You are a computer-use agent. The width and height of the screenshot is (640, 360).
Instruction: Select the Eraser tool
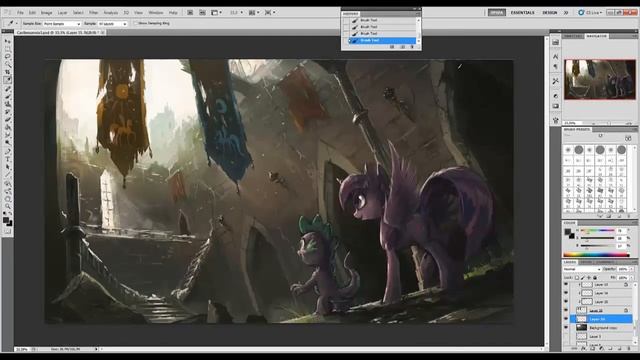7,120
